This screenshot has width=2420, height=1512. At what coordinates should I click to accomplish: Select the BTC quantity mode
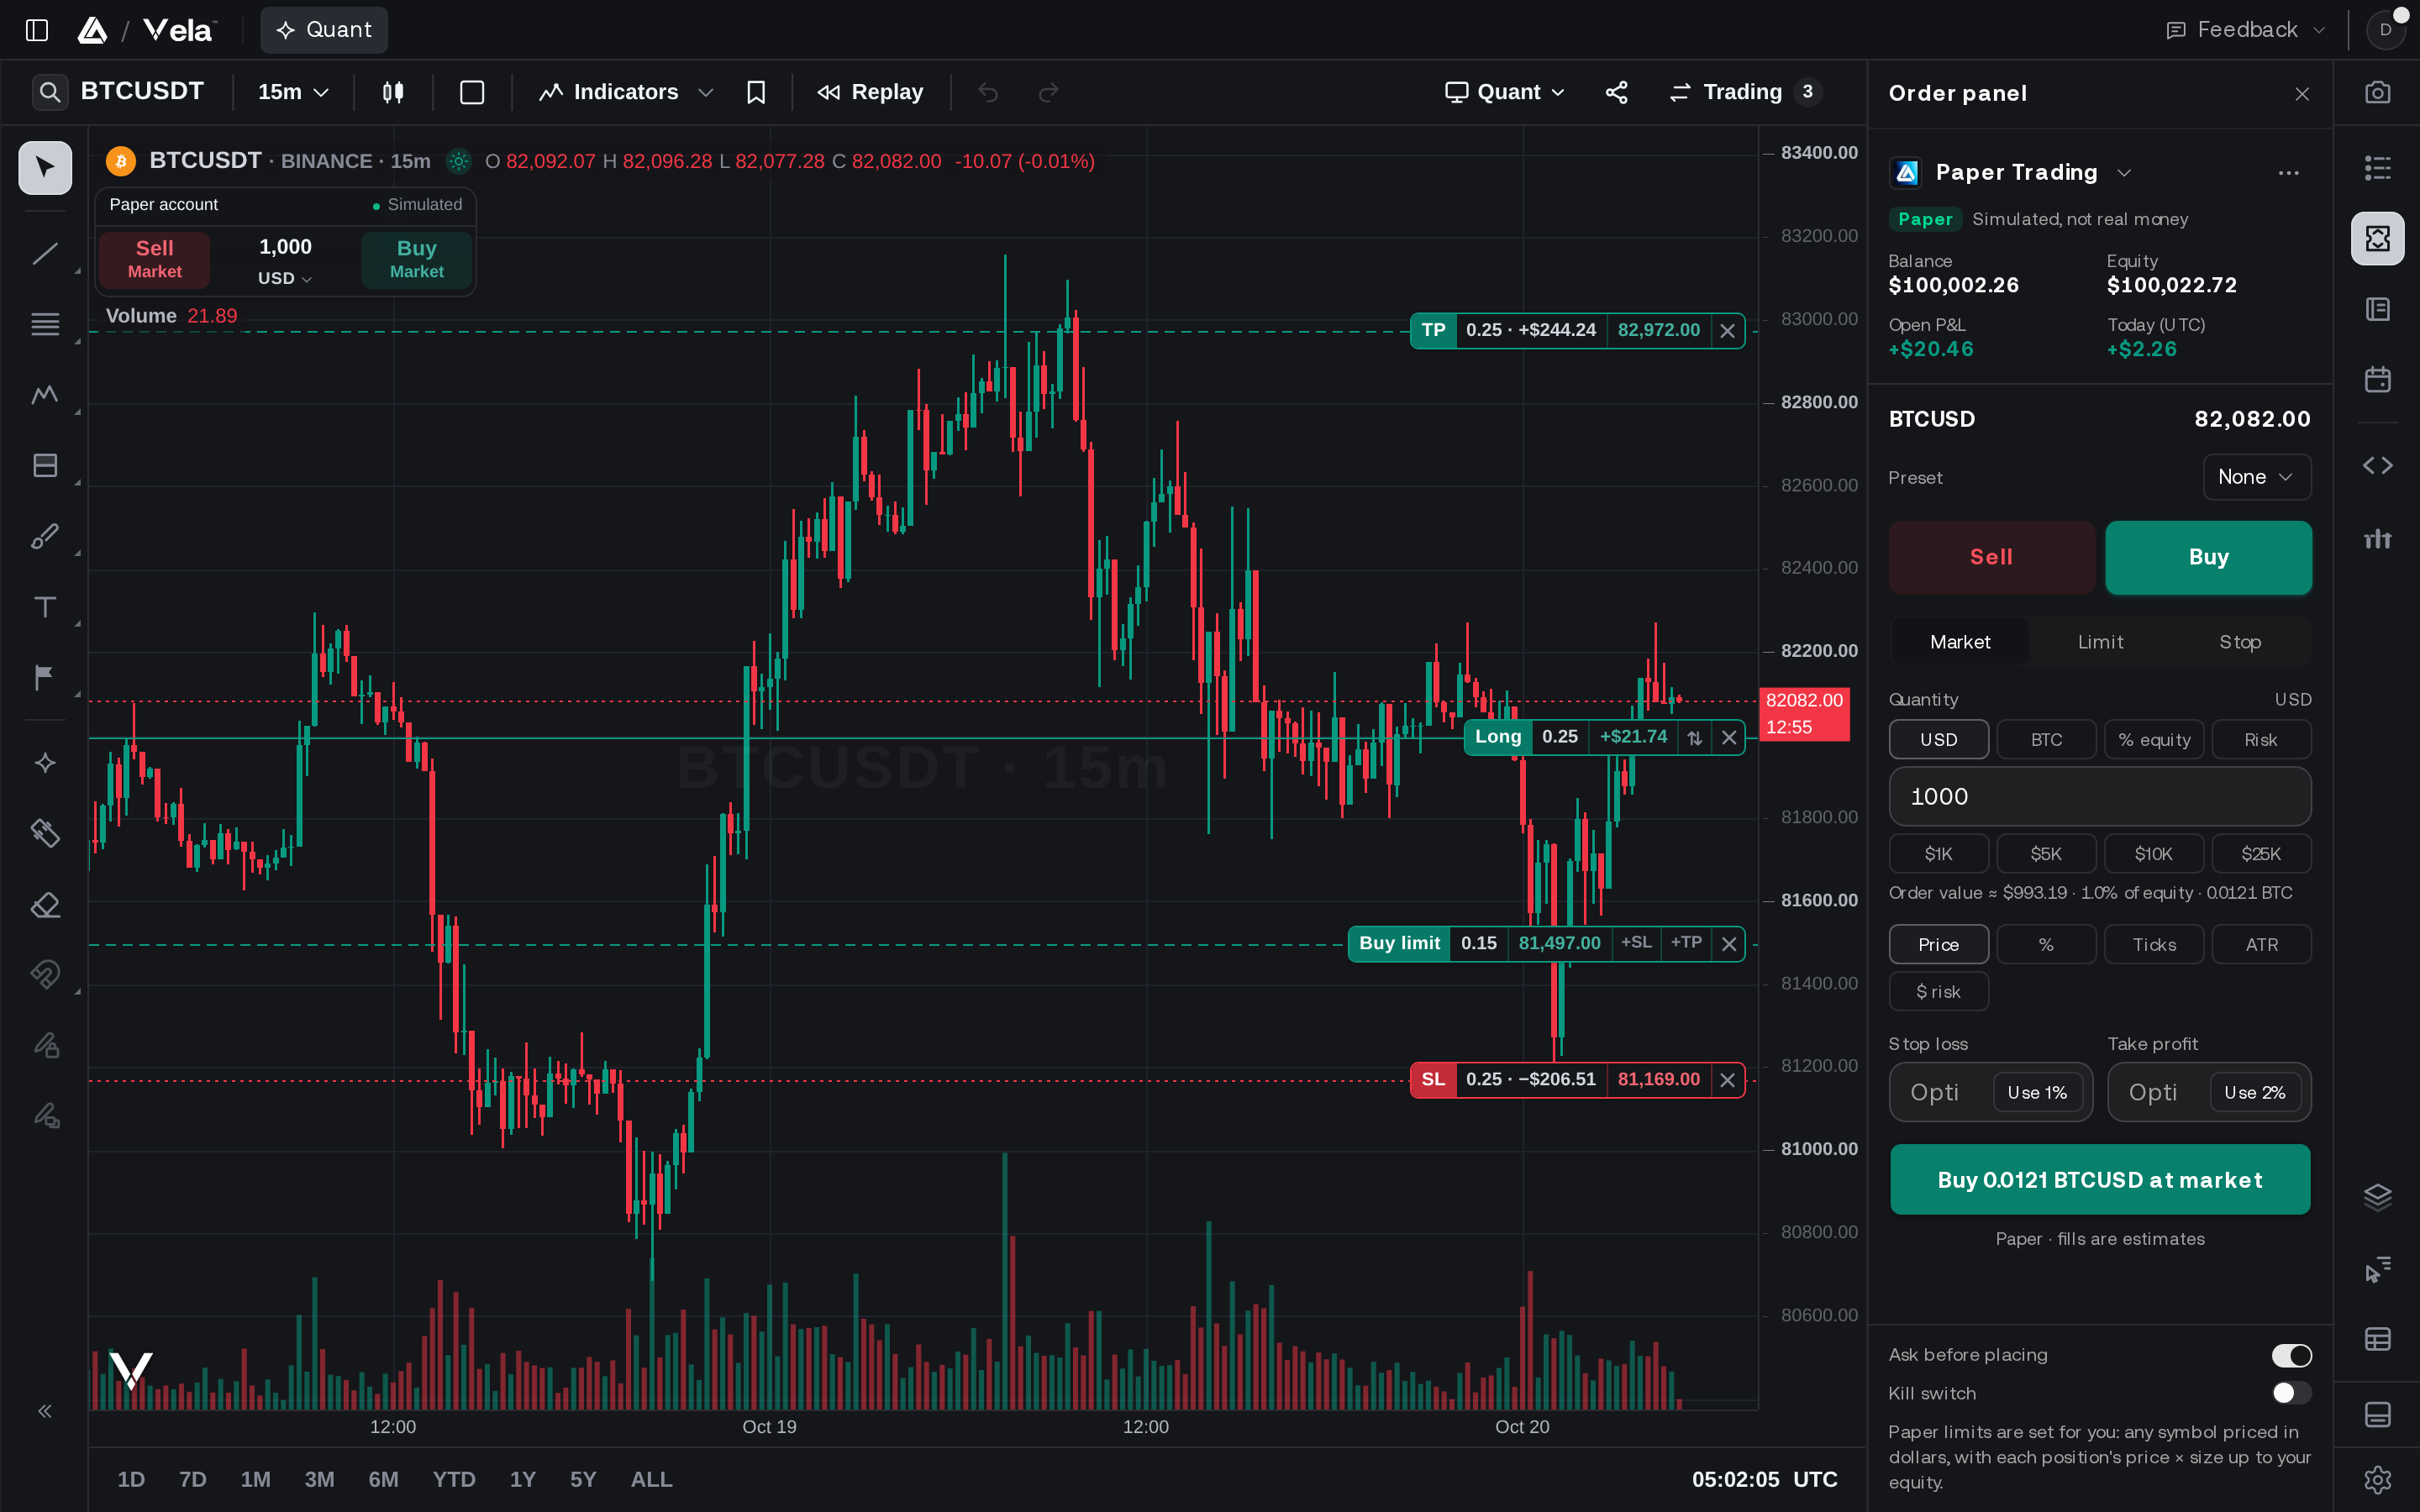point(2046,740)
